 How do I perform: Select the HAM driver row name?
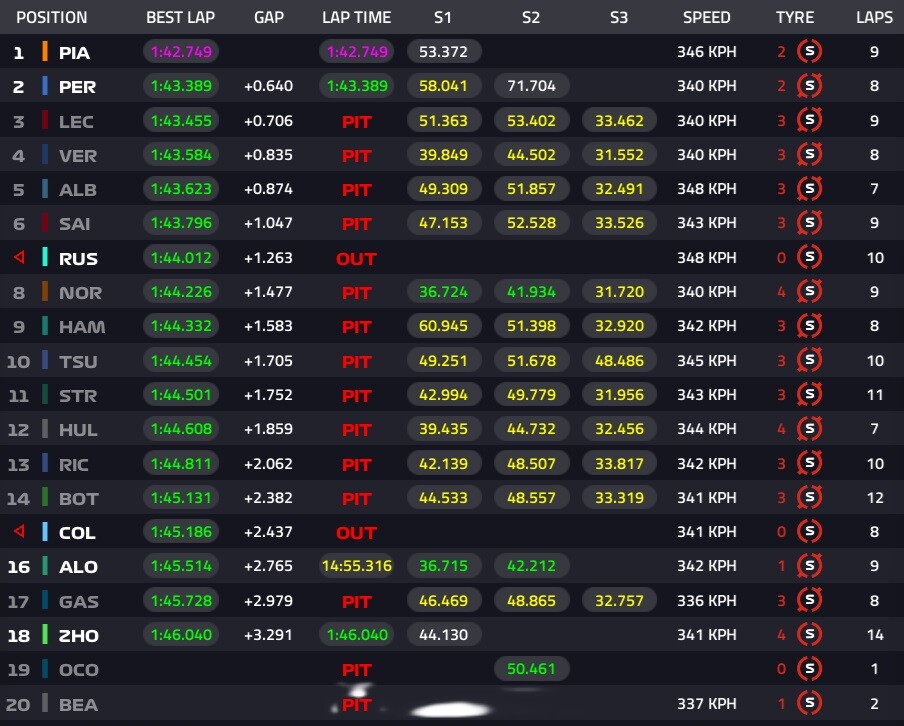82,327
